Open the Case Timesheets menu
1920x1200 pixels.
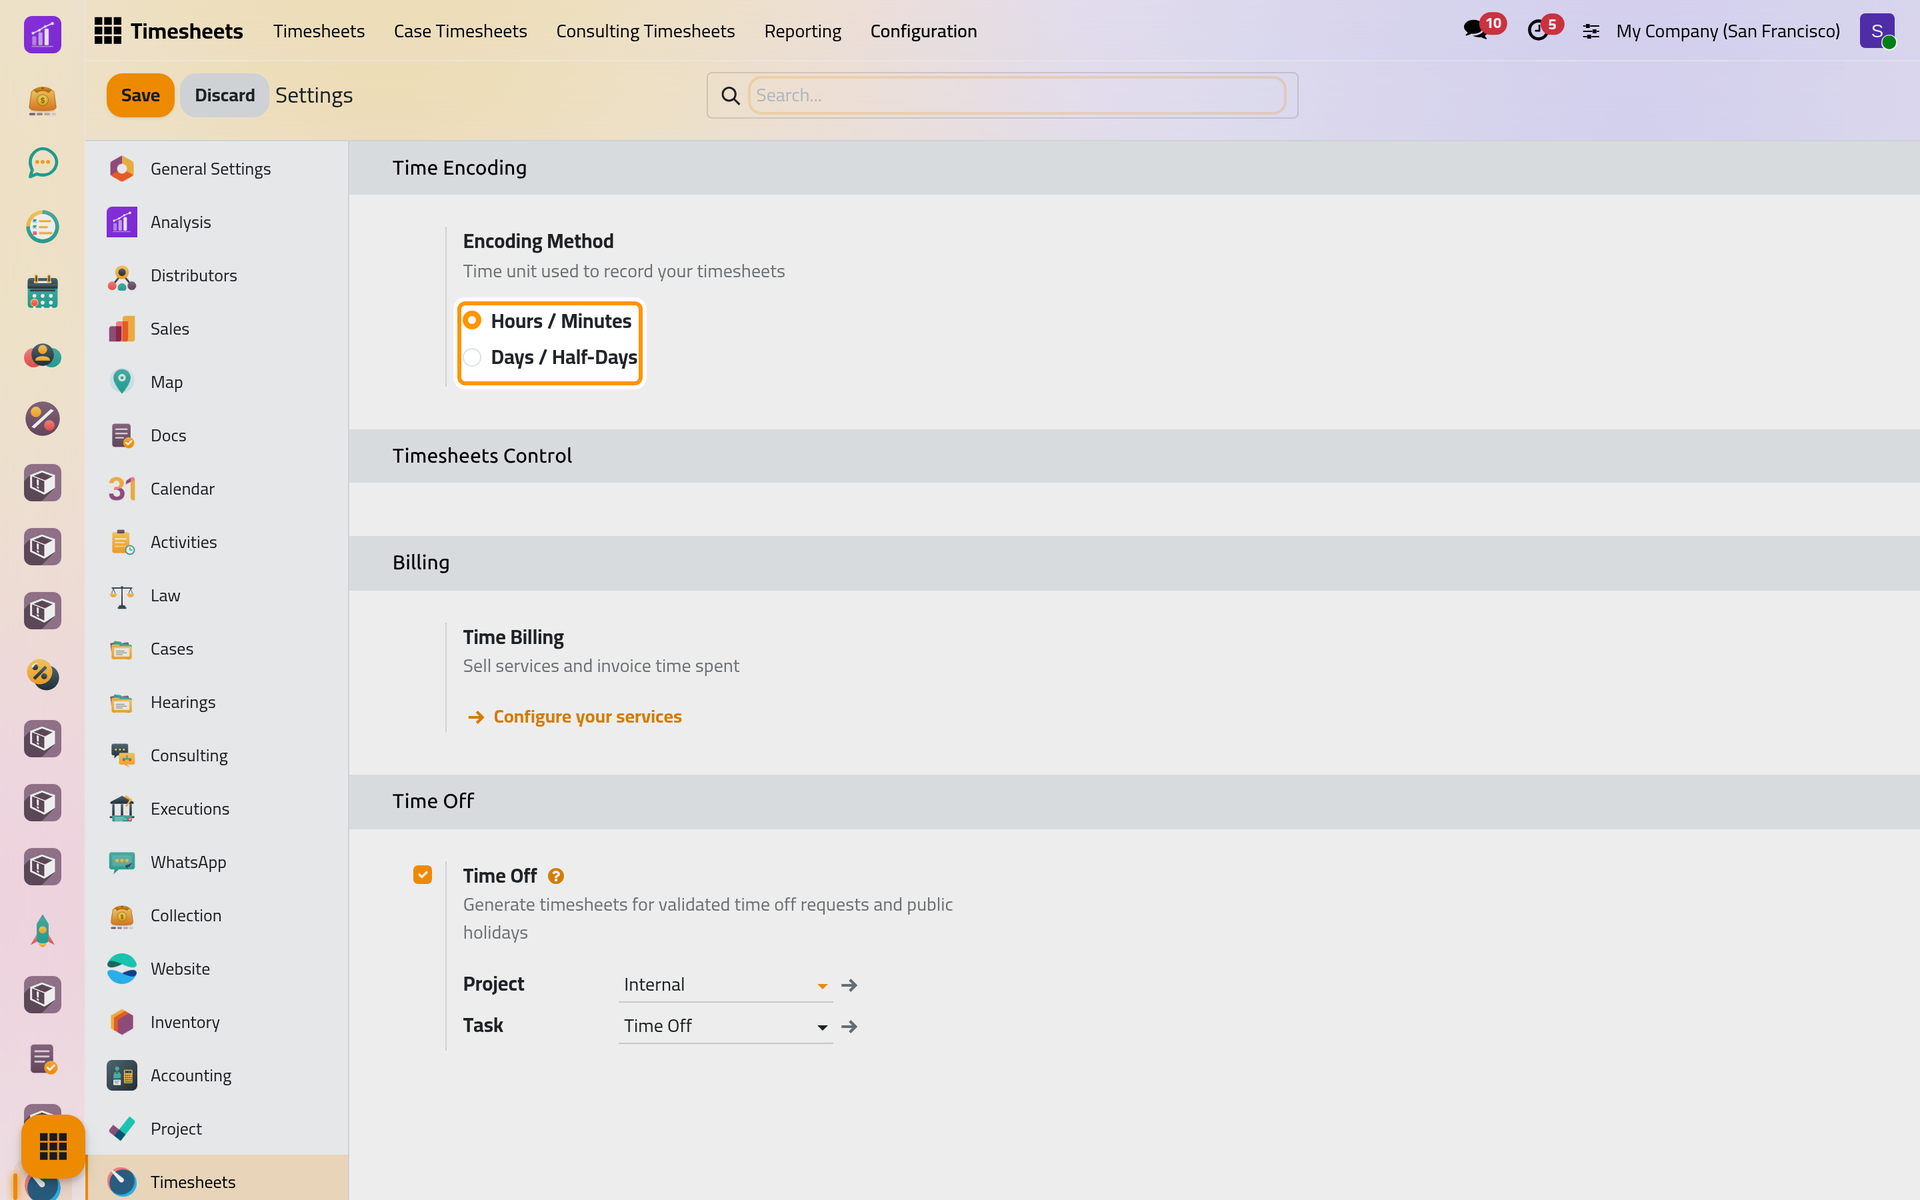pos(460,31)
